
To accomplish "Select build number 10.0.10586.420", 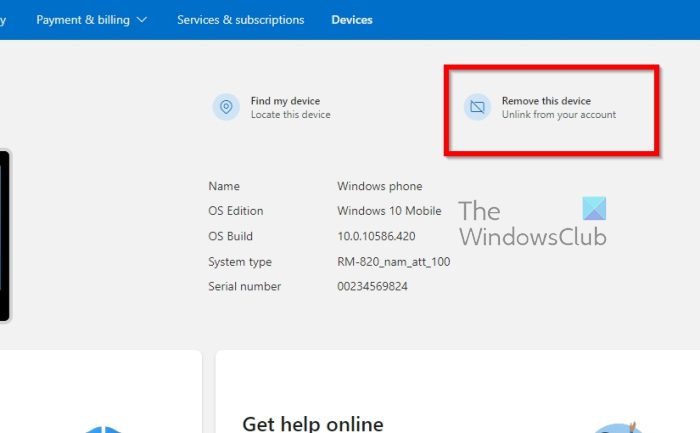I will tap(376, 236).
